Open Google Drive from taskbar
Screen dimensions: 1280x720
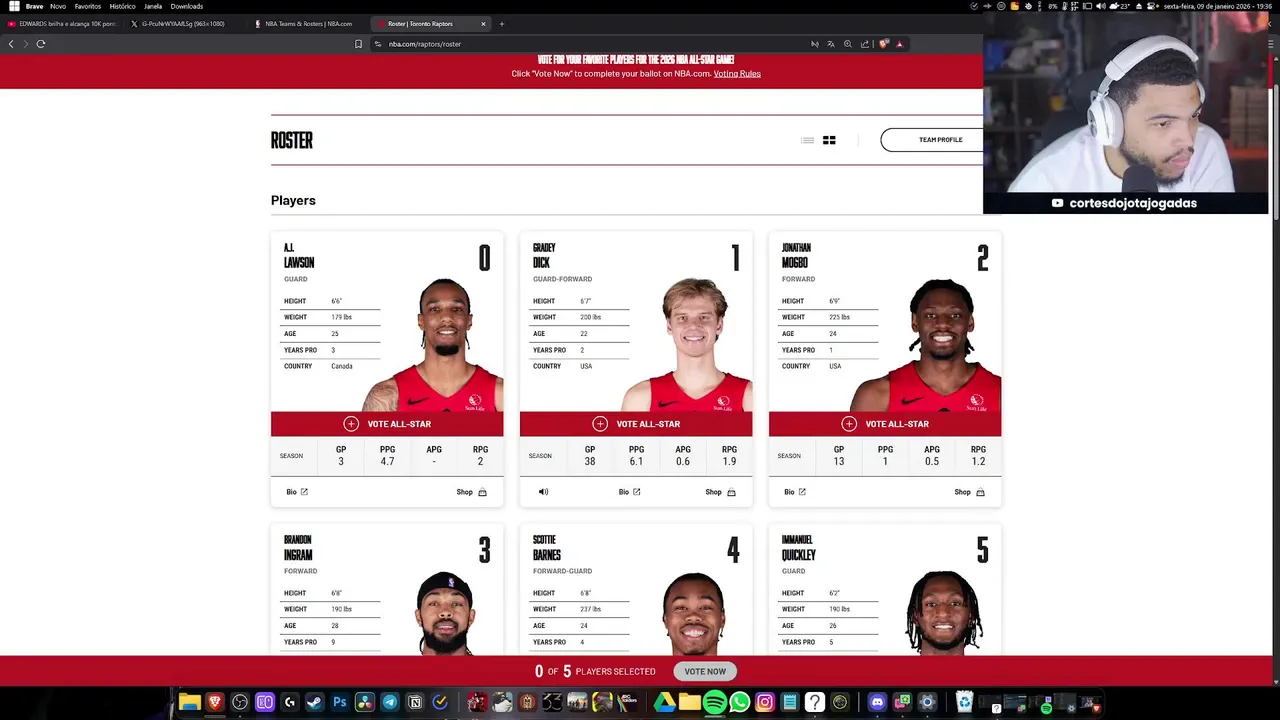[664, 703]
